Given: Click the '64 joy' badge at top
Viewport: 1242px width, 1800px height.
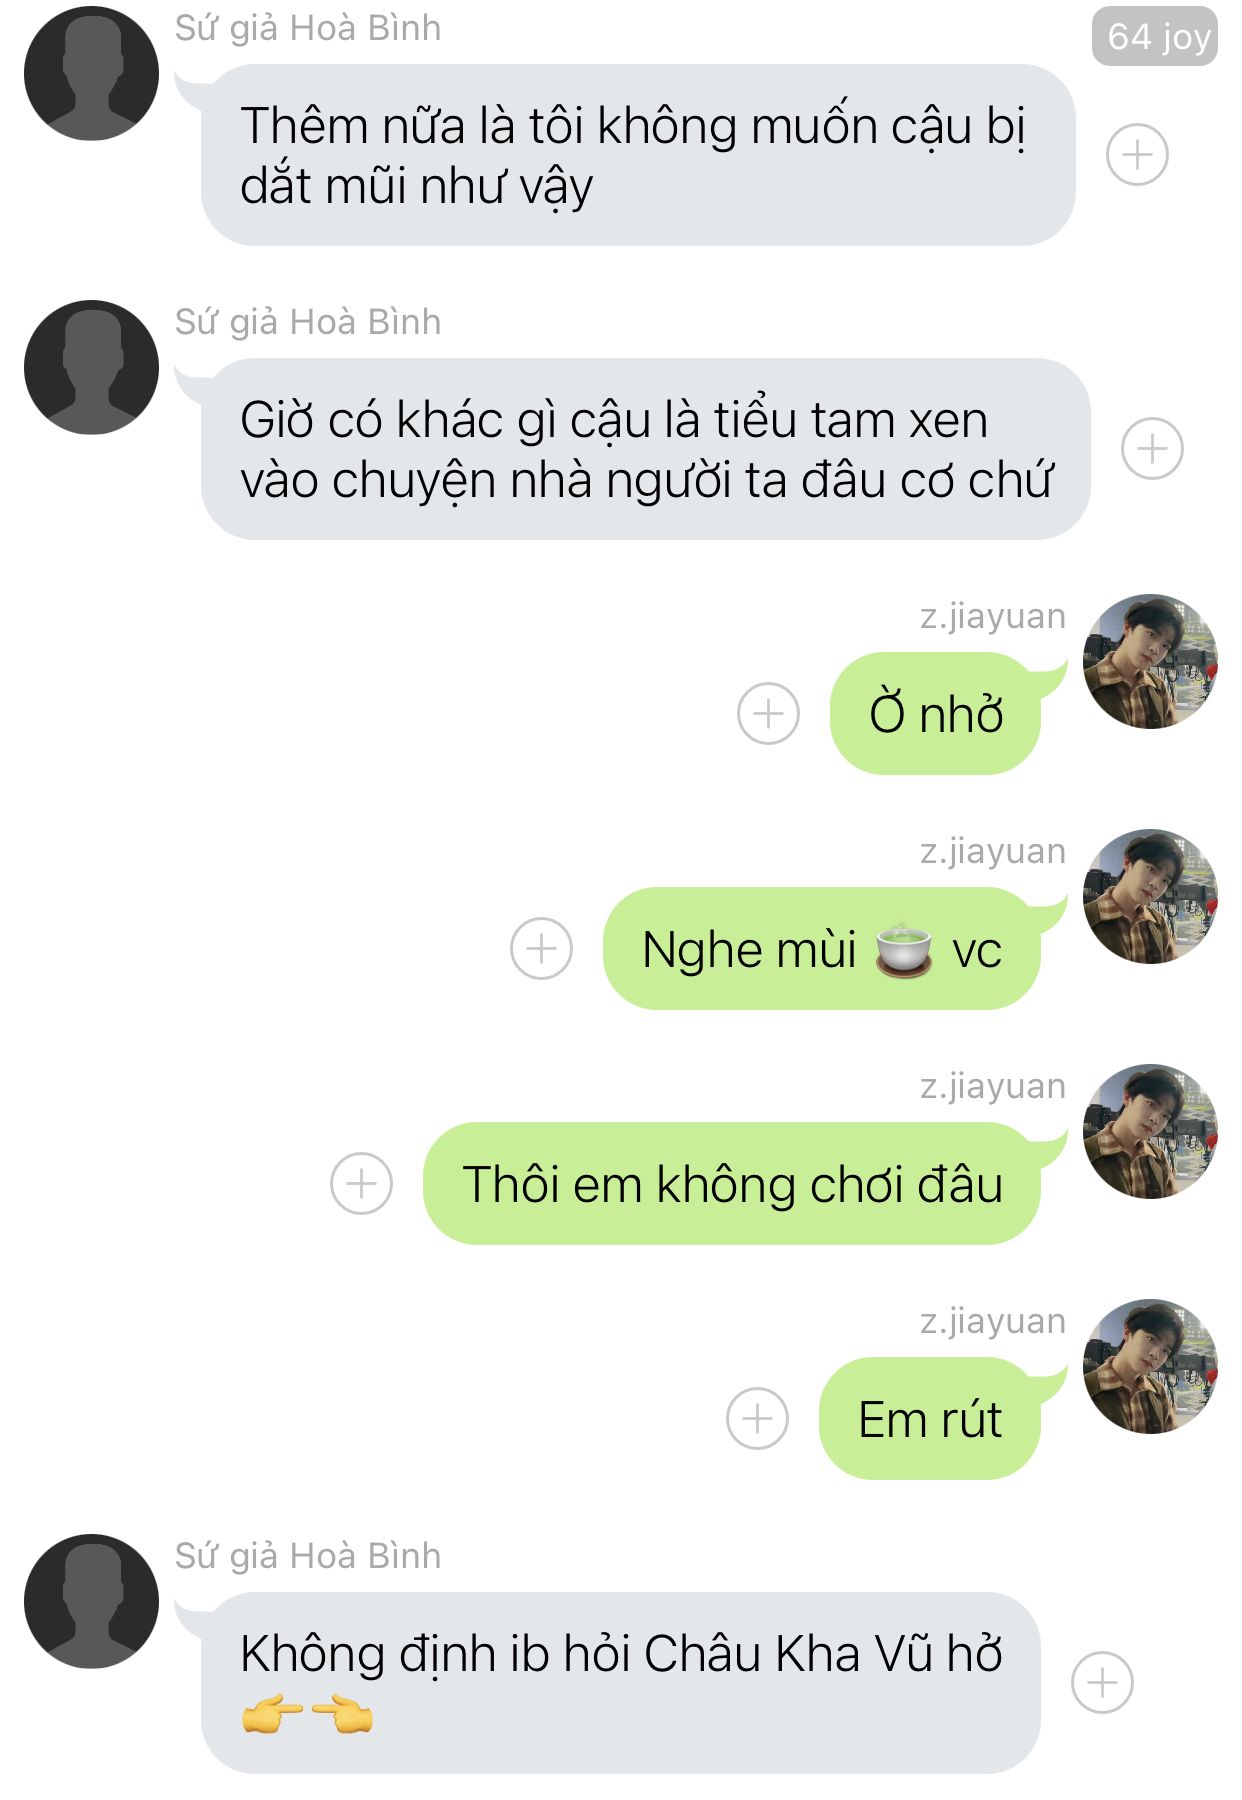Looking at the screenshot, I should [1155, 37].
